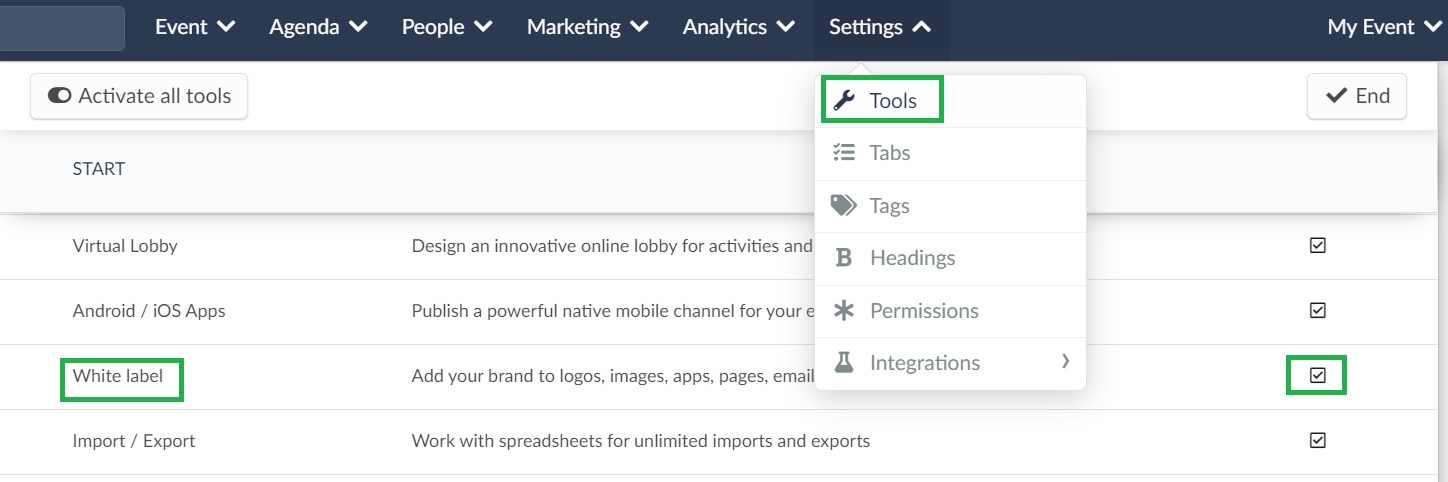1448x482 pixels.
Task: Click the checkmark icon in End button
Action: (x=1336, y=96)
